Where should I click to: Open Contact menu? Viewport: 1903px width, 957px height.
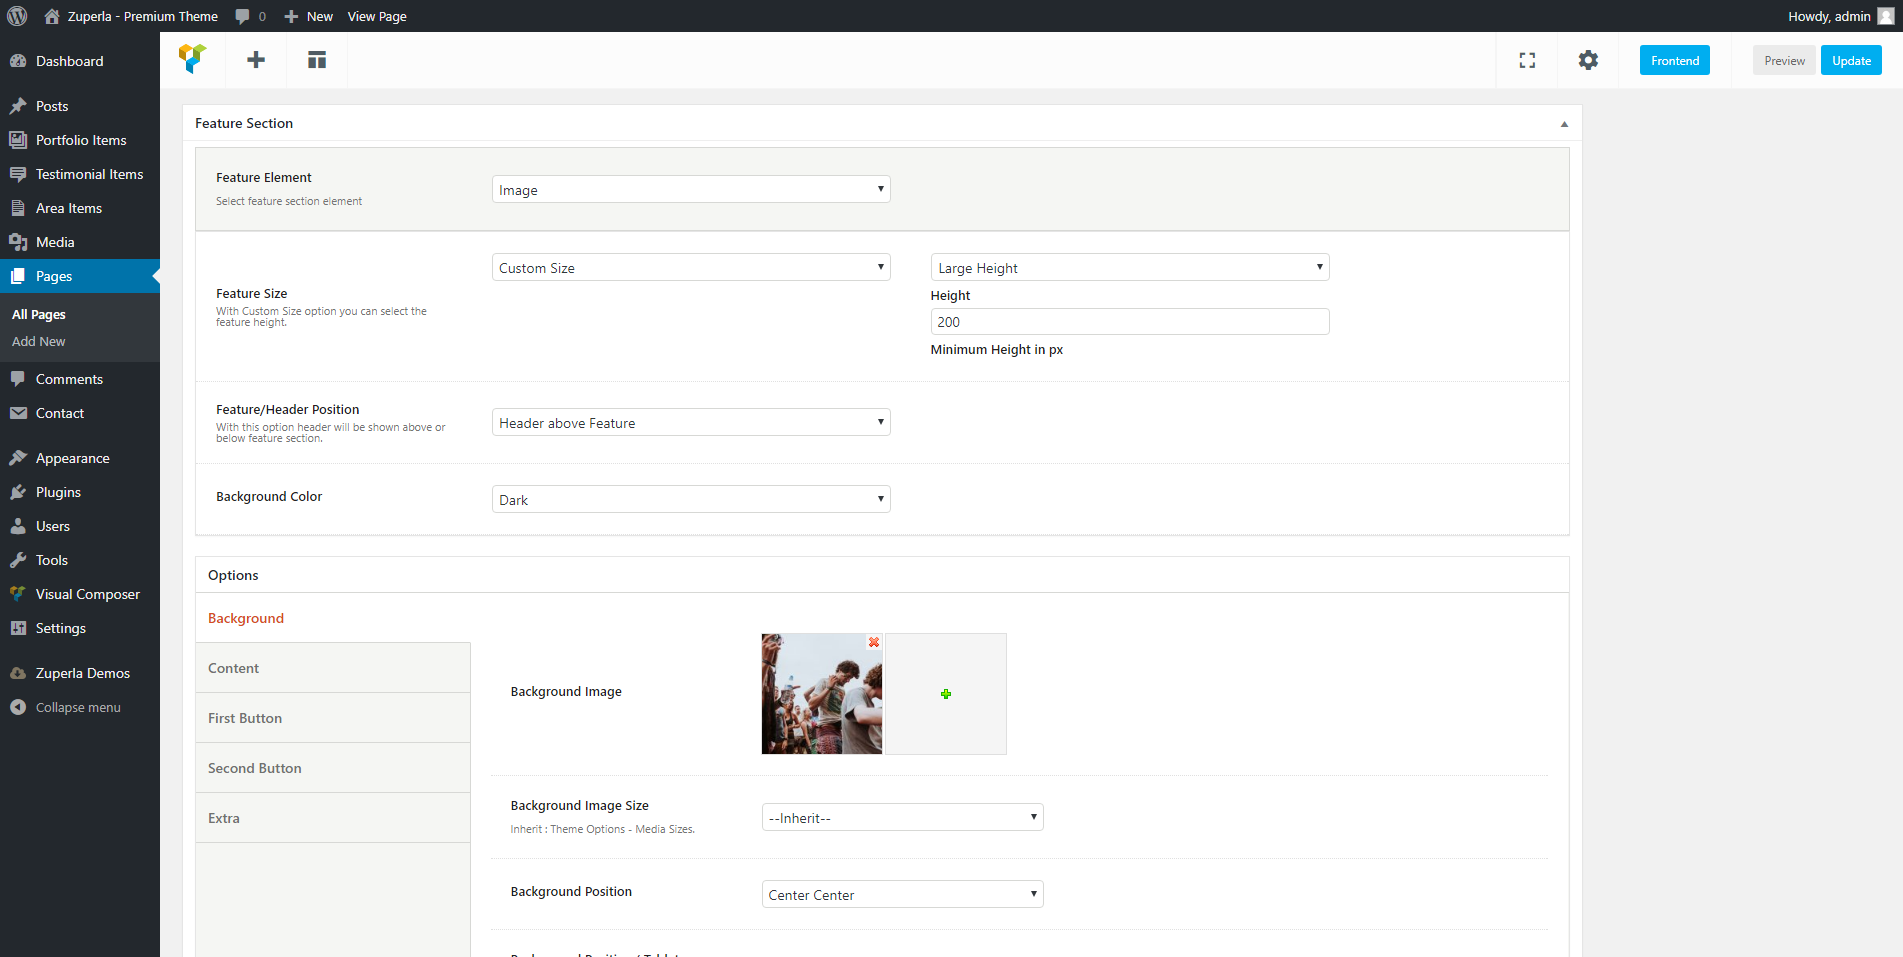(80, 413)
